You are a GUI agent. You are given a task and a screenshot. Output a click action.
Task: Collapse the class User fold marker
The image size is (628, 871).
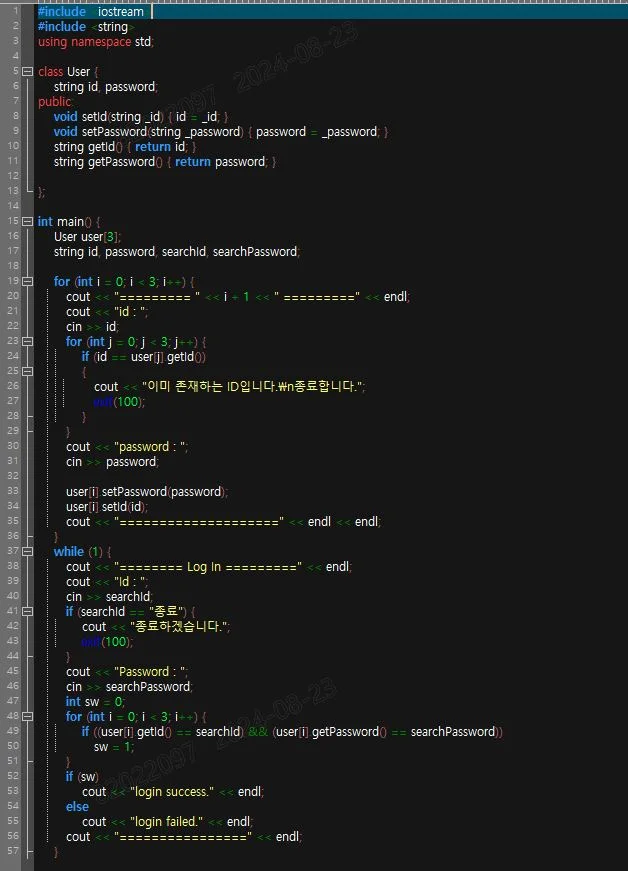pos(27,71)
